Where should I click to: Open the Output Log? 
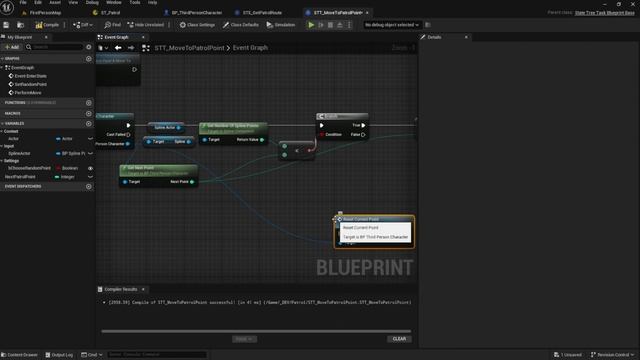59,355
